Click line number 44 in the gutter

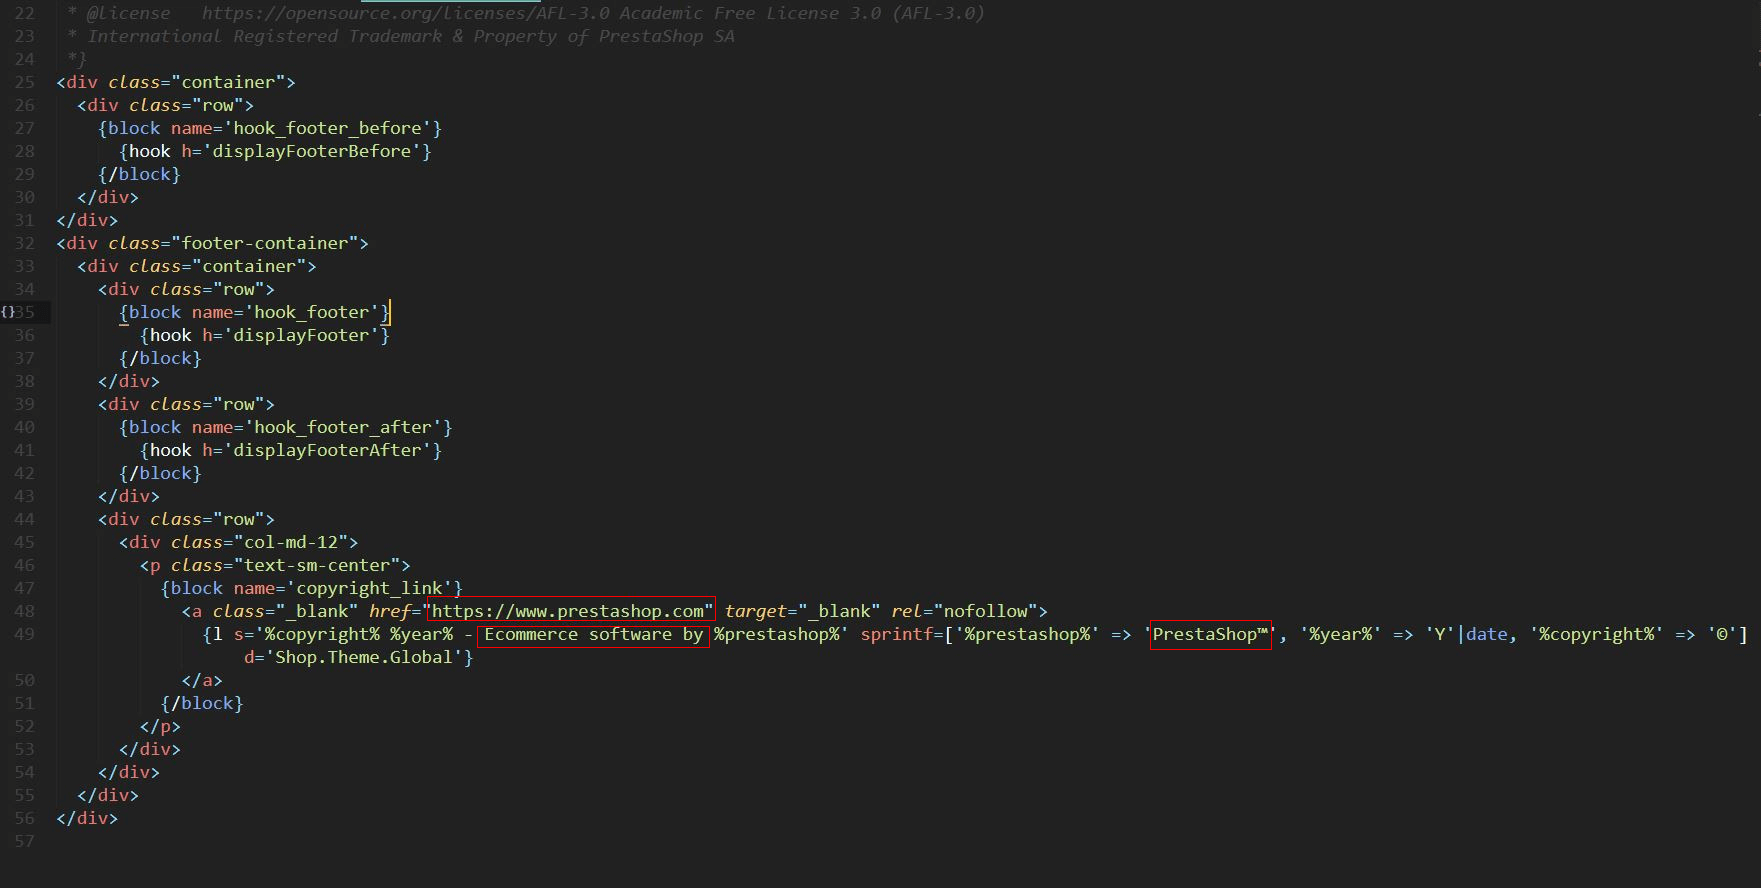click(24, 519)
